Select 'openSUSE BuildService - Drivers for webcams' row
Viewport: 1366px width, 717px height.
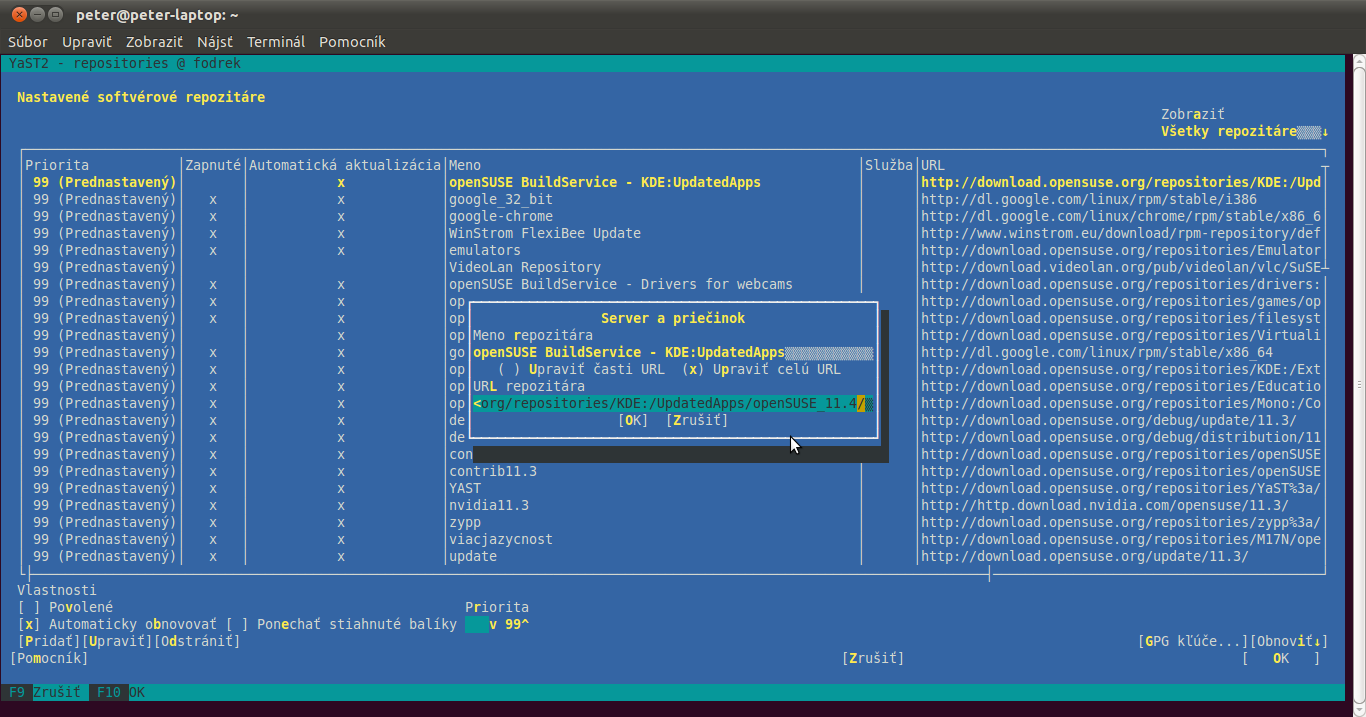tap(673, 284)
